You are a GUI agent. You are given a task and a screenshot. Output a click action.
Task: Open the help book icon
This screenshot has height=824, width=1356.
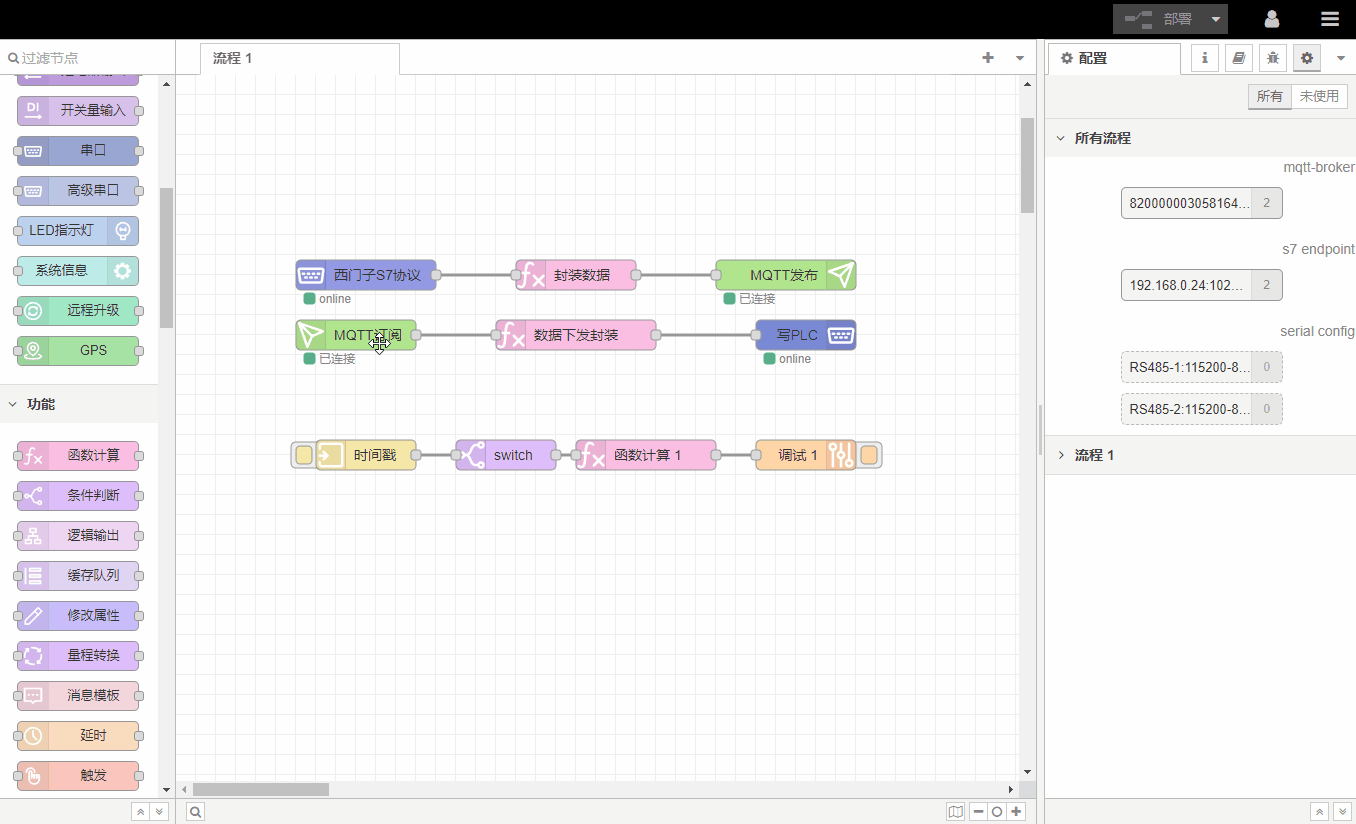[x=1238, y=58]
